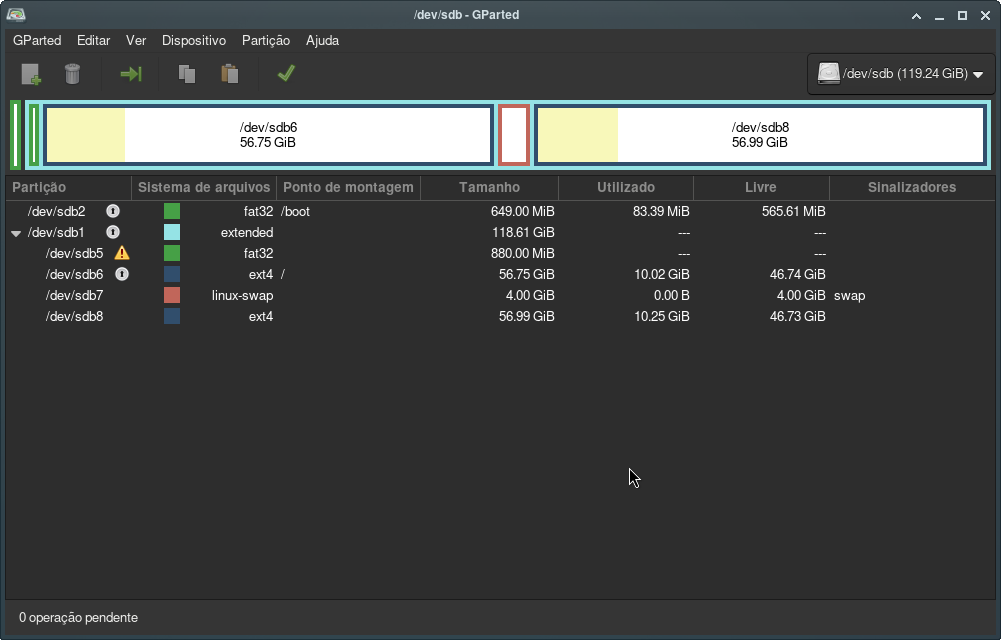
Task: Click the 46.74 GiB free value
Action: pos(797,274)
